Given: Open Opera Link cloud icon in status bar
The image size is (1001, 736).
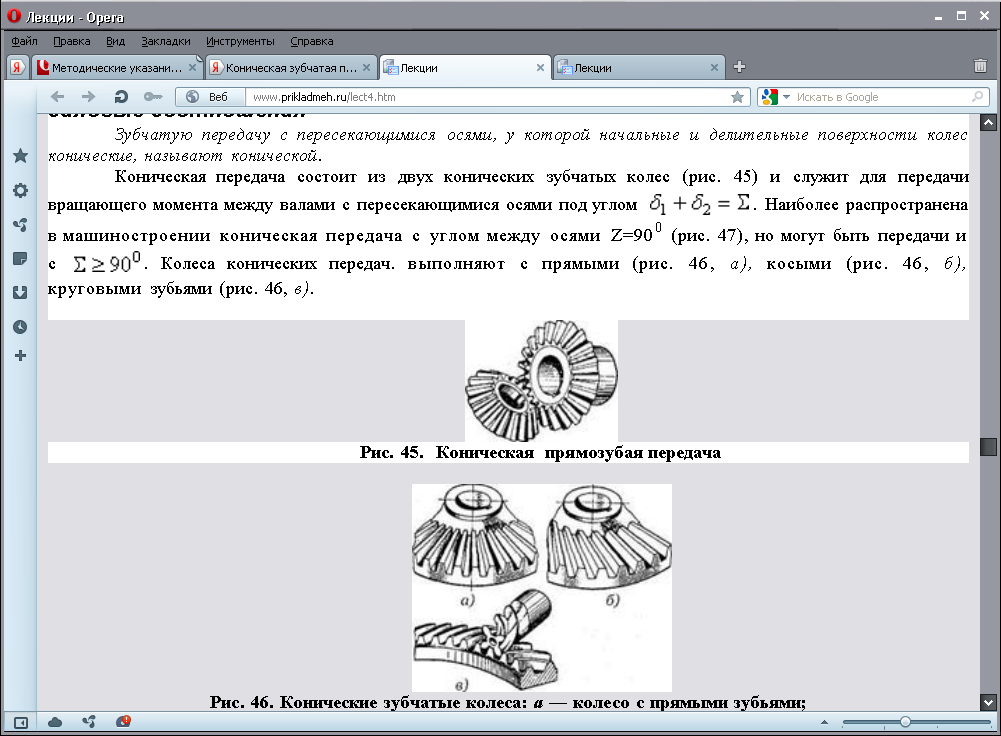Looking at the screenshot, I should click(x=55, y=722).
